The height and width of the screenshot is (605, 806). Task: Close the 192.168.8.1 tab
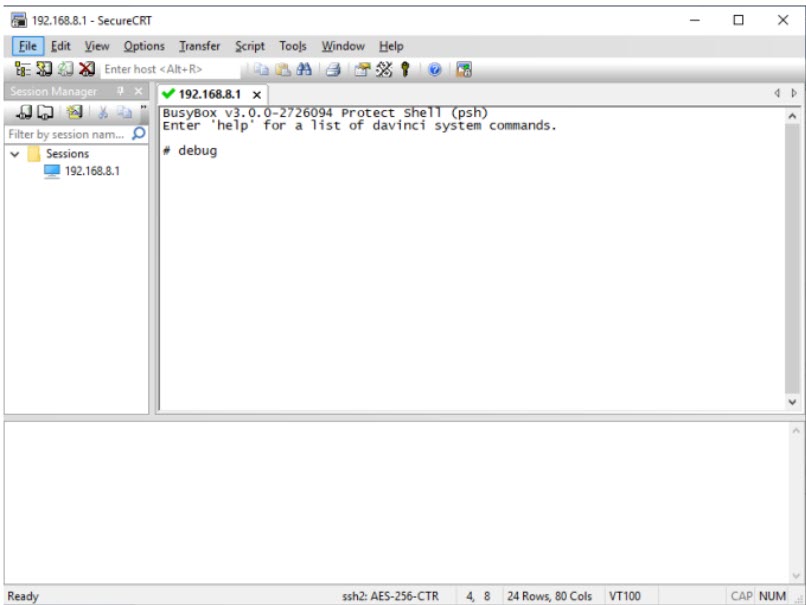coord(257,93)
